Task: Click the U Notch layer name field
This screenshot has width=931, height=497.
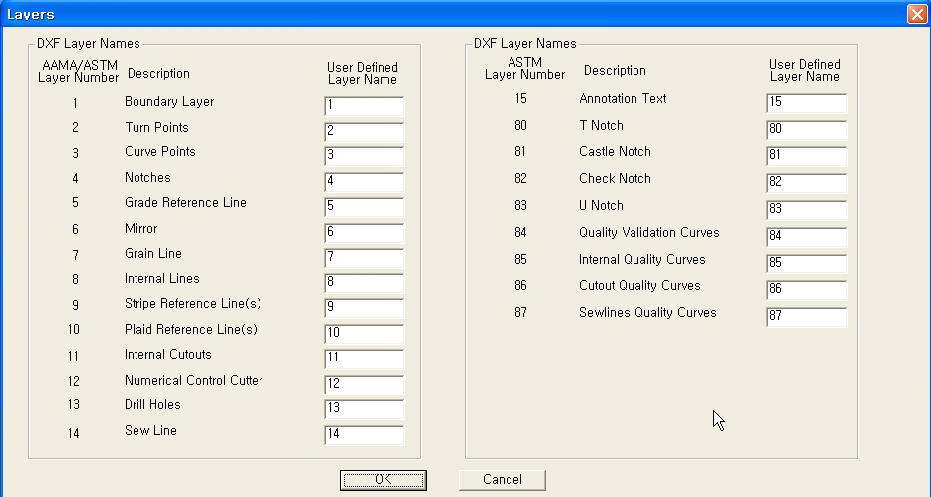Action: pos(806,210)
